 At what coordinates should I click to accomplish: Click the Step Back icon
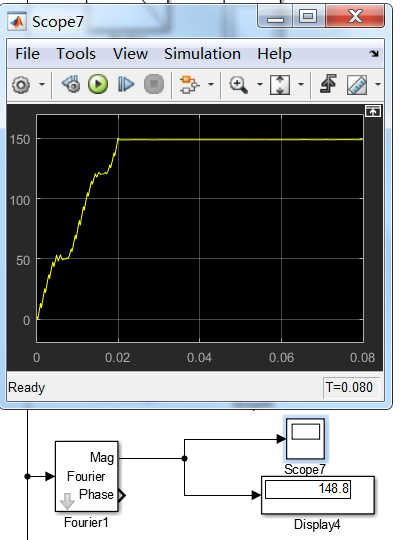[x=71, y=84]
